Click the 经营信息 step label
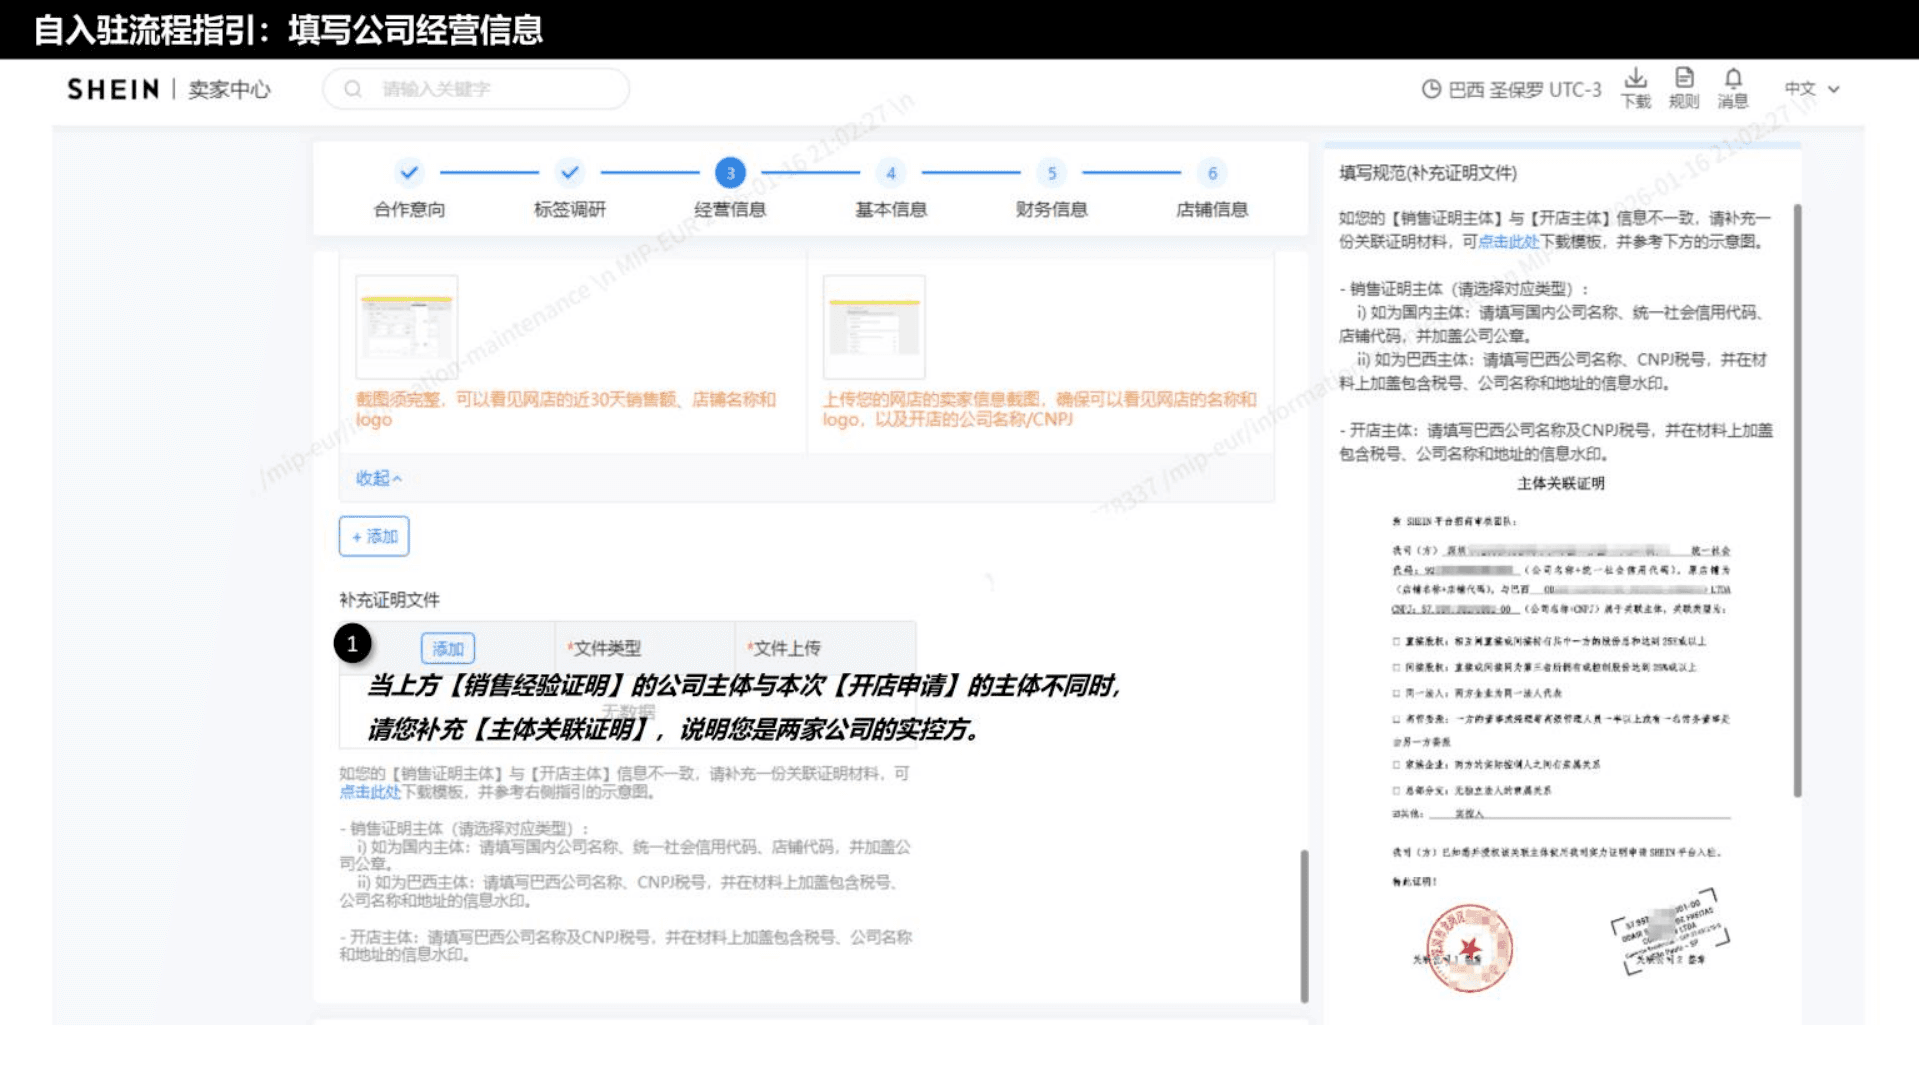 (x=730, y=209)
